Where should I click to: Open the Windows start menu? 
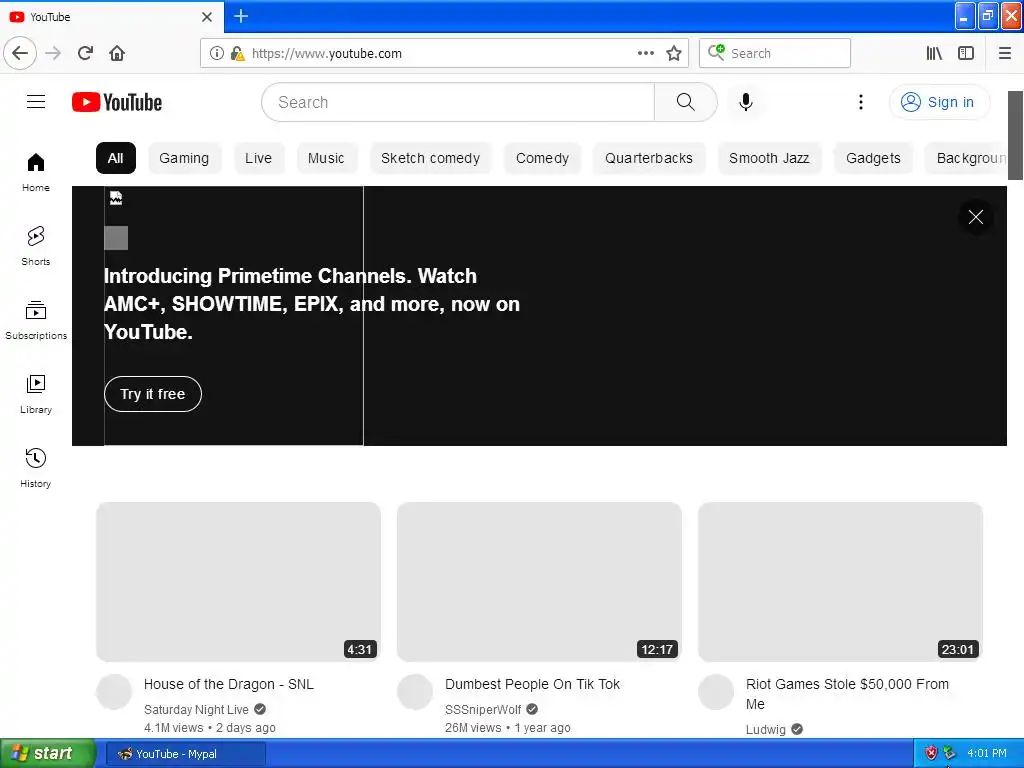tap(48, 753)
